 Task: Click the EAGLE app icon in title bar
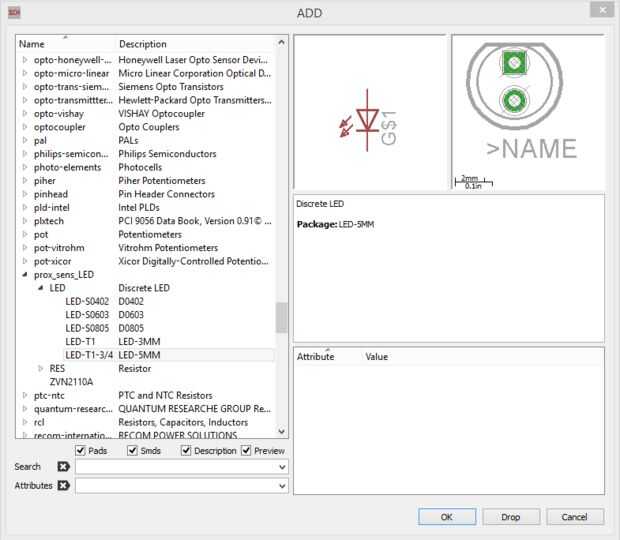[x=14, y=13]
